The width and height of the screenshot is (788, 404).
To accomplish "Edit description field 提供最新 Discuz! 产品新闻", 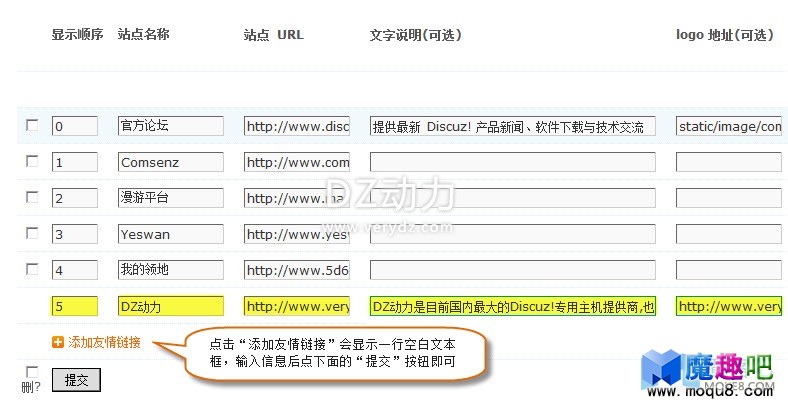I will 513,126.
